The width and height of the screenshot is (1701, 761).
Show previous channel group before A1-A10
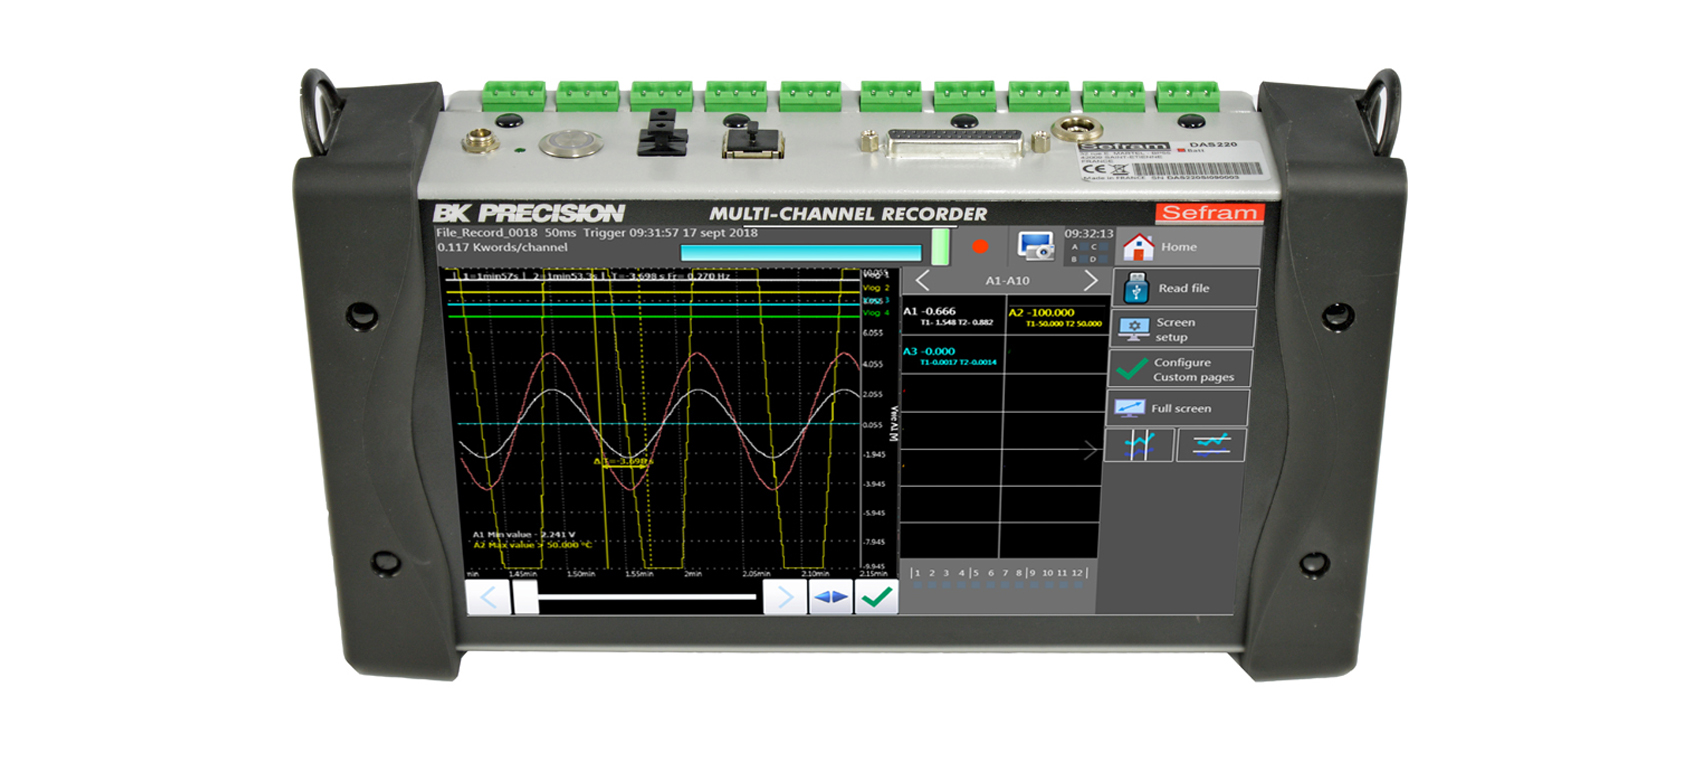923,281
